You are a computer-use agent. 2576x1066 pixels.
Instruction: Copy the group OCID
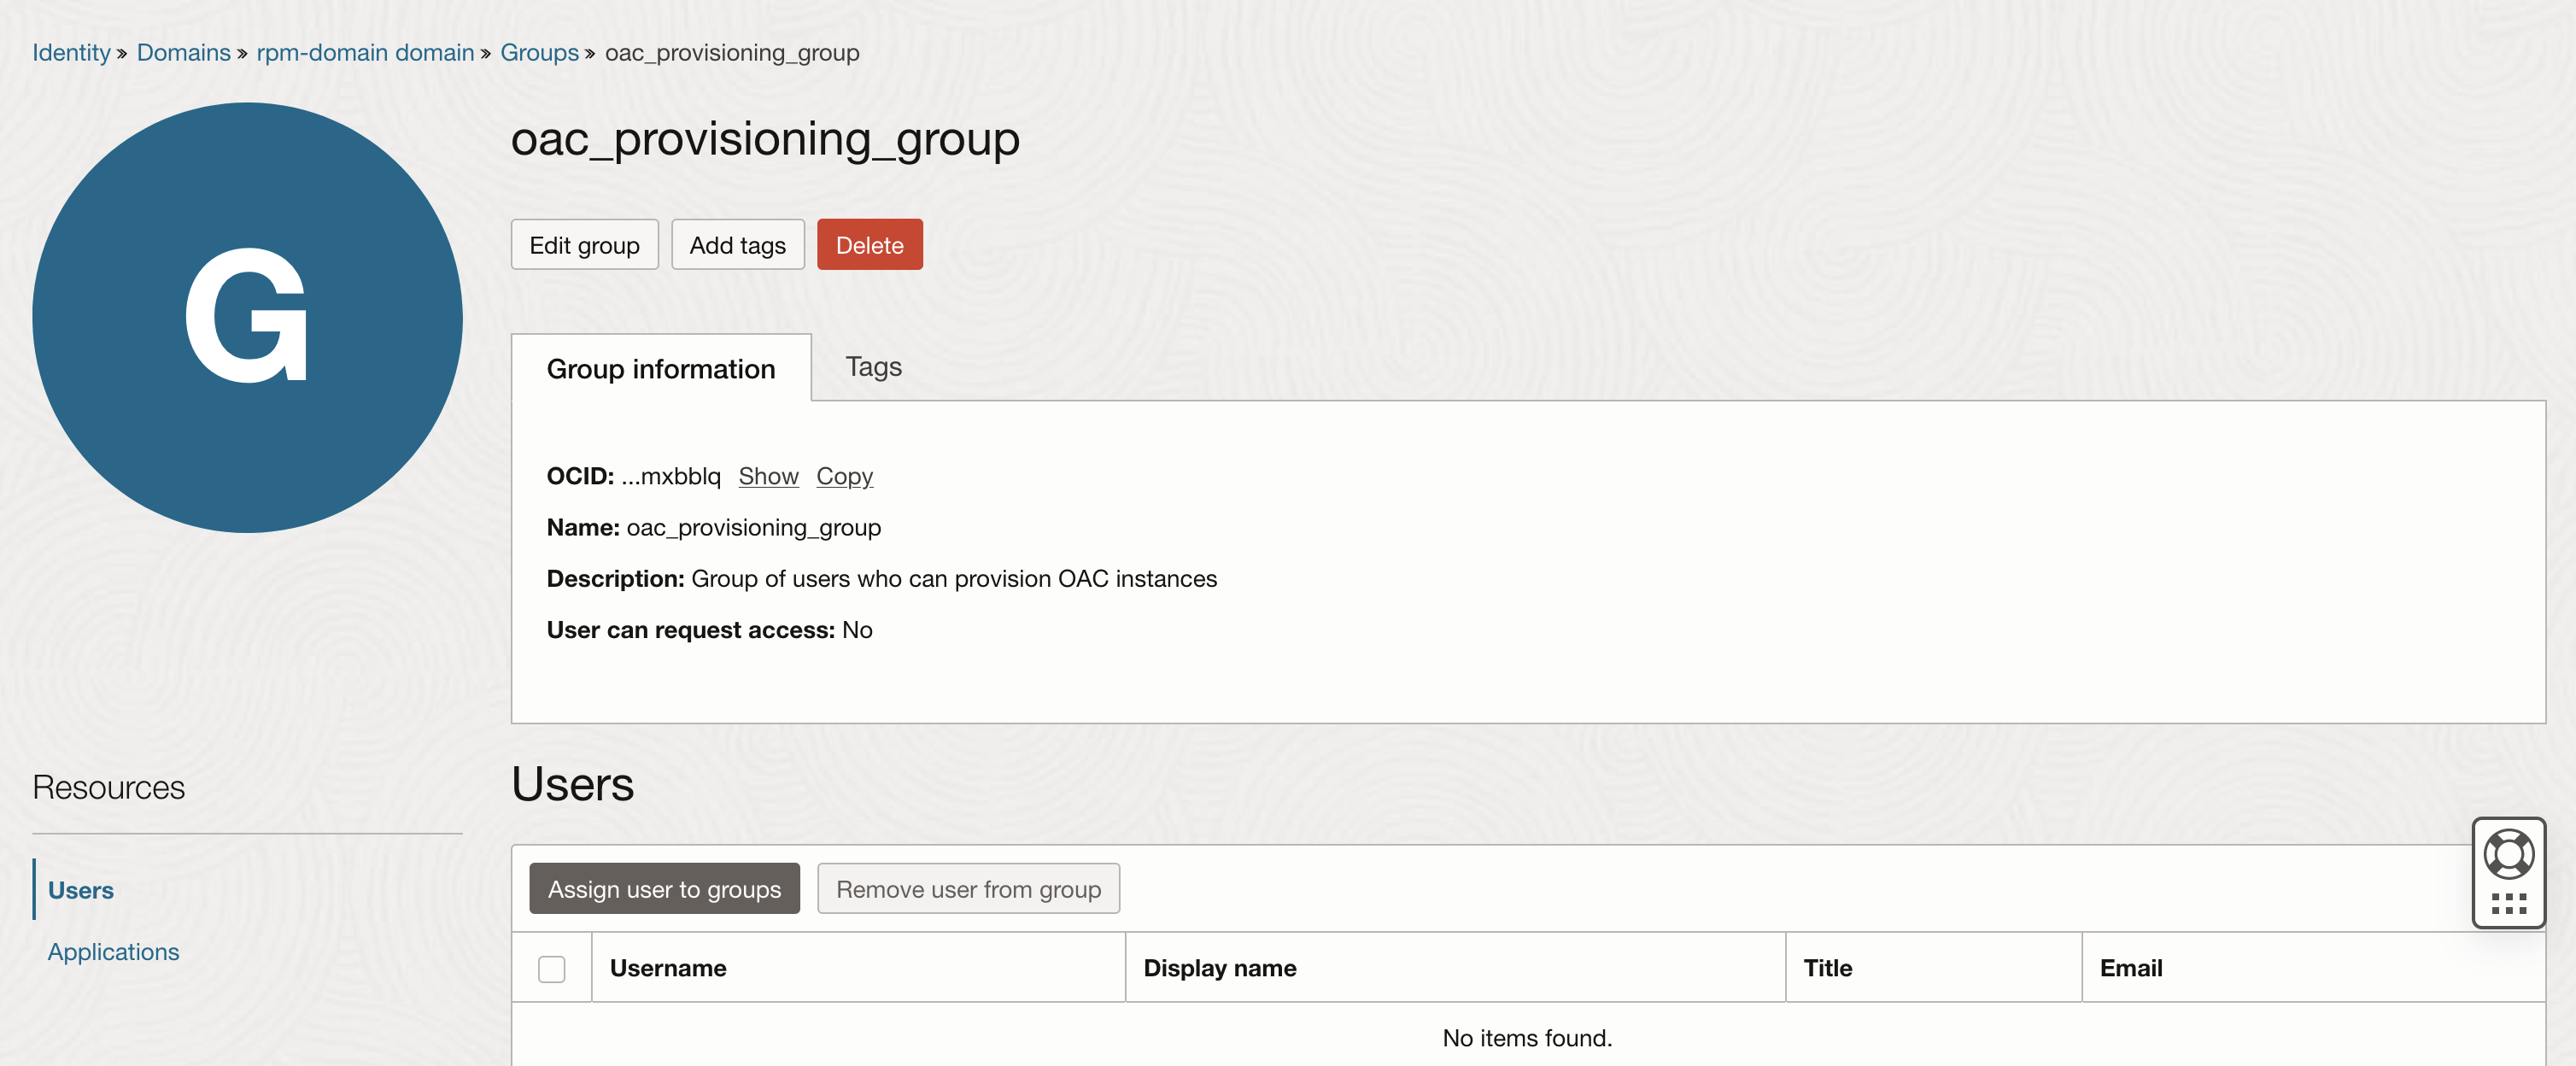844,476
